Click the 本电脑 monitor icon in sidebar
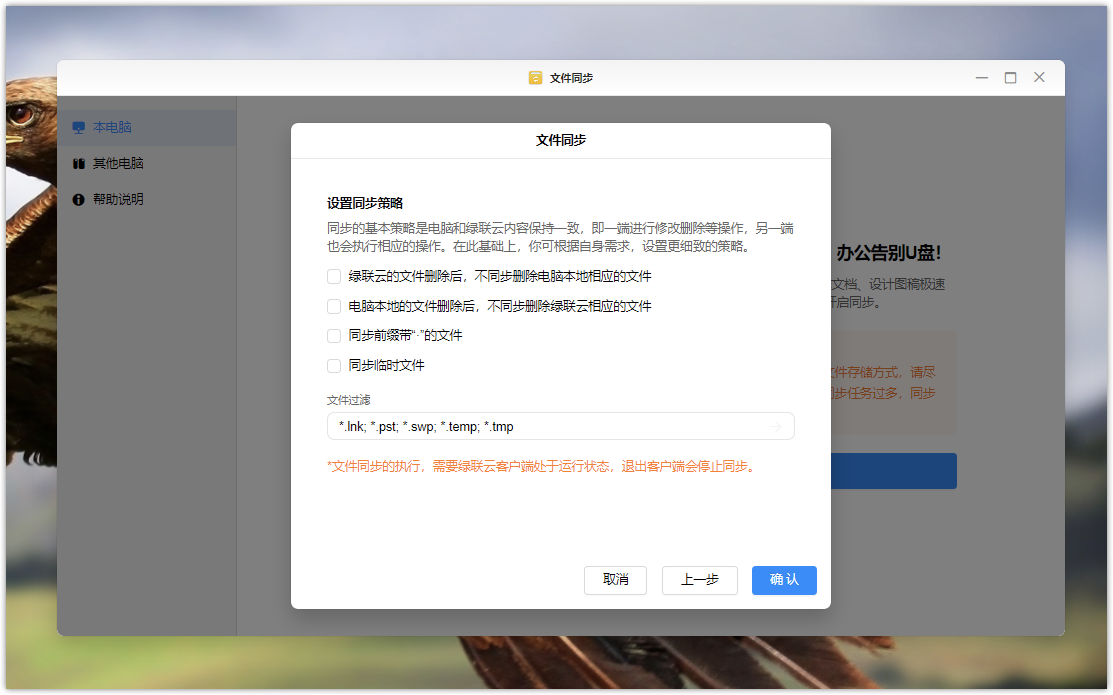Image resolution: width=1113 pixels, height=695 pixels. point(79,128)
